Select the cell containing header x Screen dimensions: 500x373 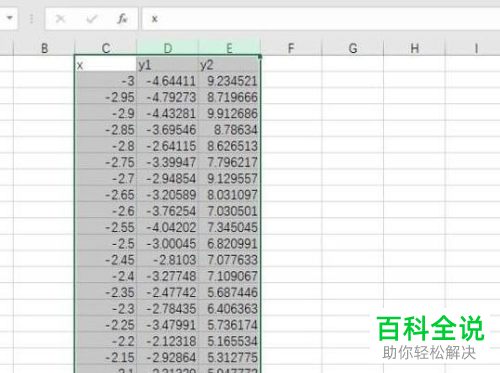tap(106, 64)
